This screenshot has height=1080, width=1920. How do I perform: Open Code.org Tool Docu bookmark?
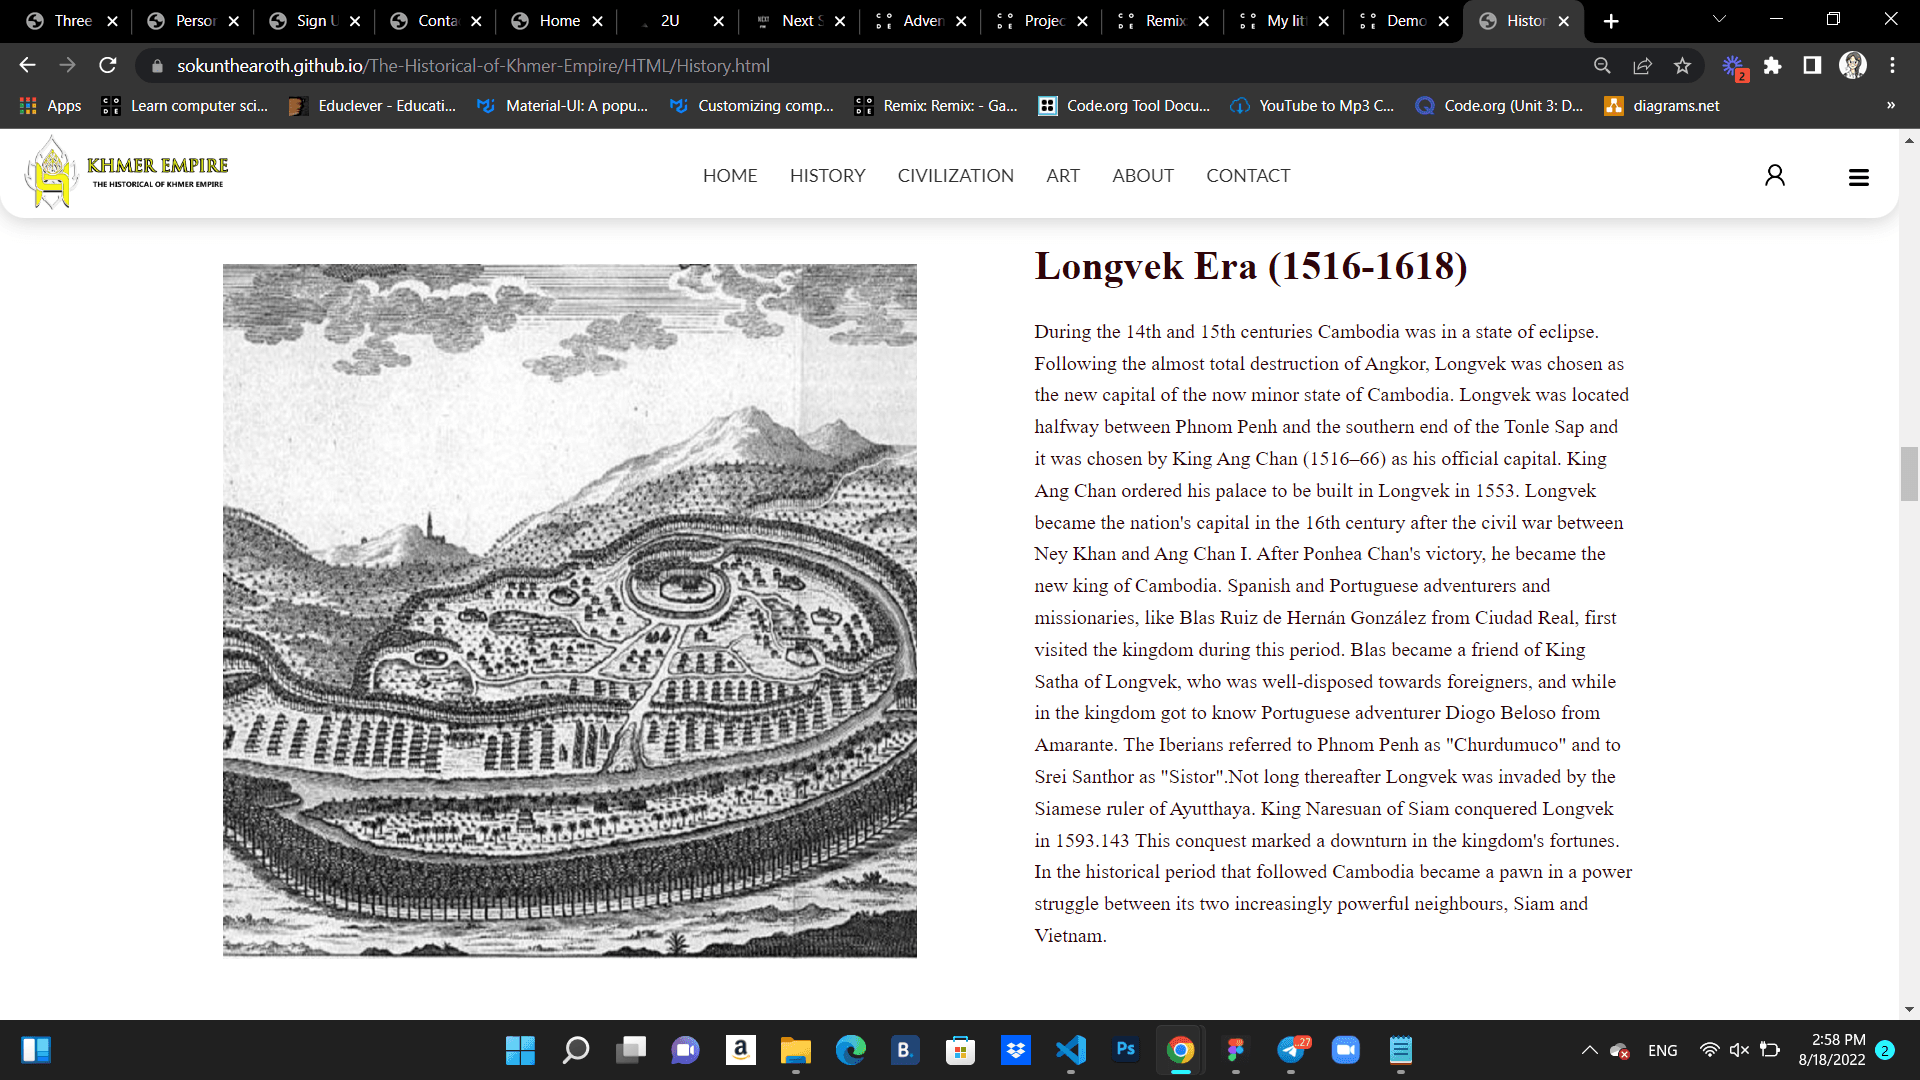(1124, 105)
